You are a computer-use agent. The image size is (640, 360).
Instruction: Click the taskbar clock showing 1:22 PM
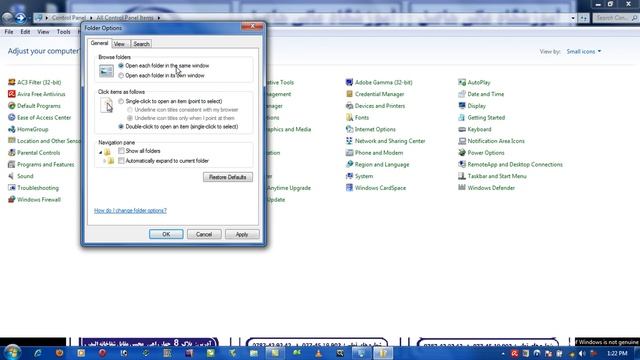[x=617, y=353]
